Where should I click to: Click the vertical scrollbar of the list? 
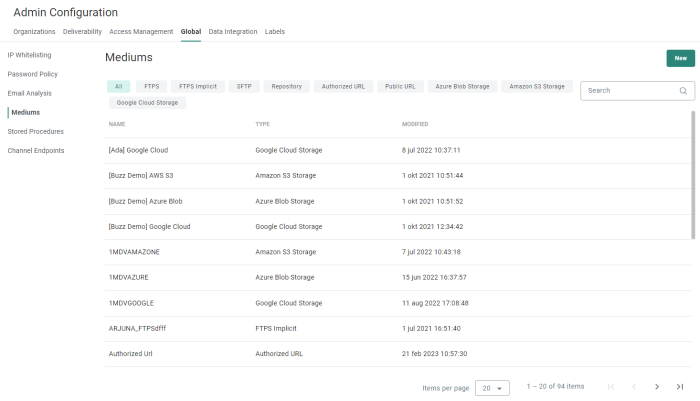(x=693, y=175)
